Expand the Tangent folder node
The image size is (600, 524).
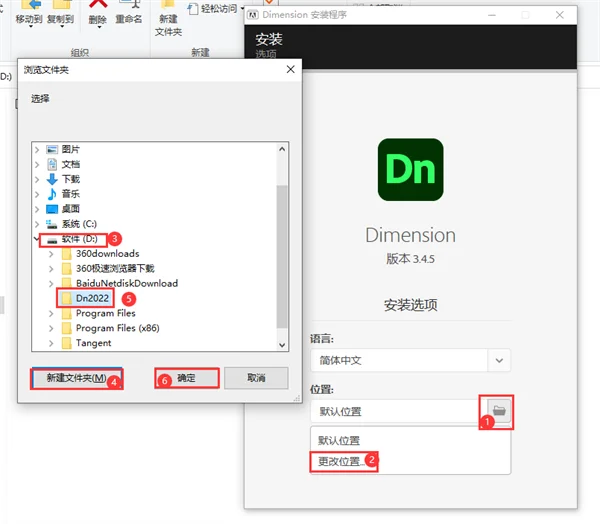tap(51, 343)
